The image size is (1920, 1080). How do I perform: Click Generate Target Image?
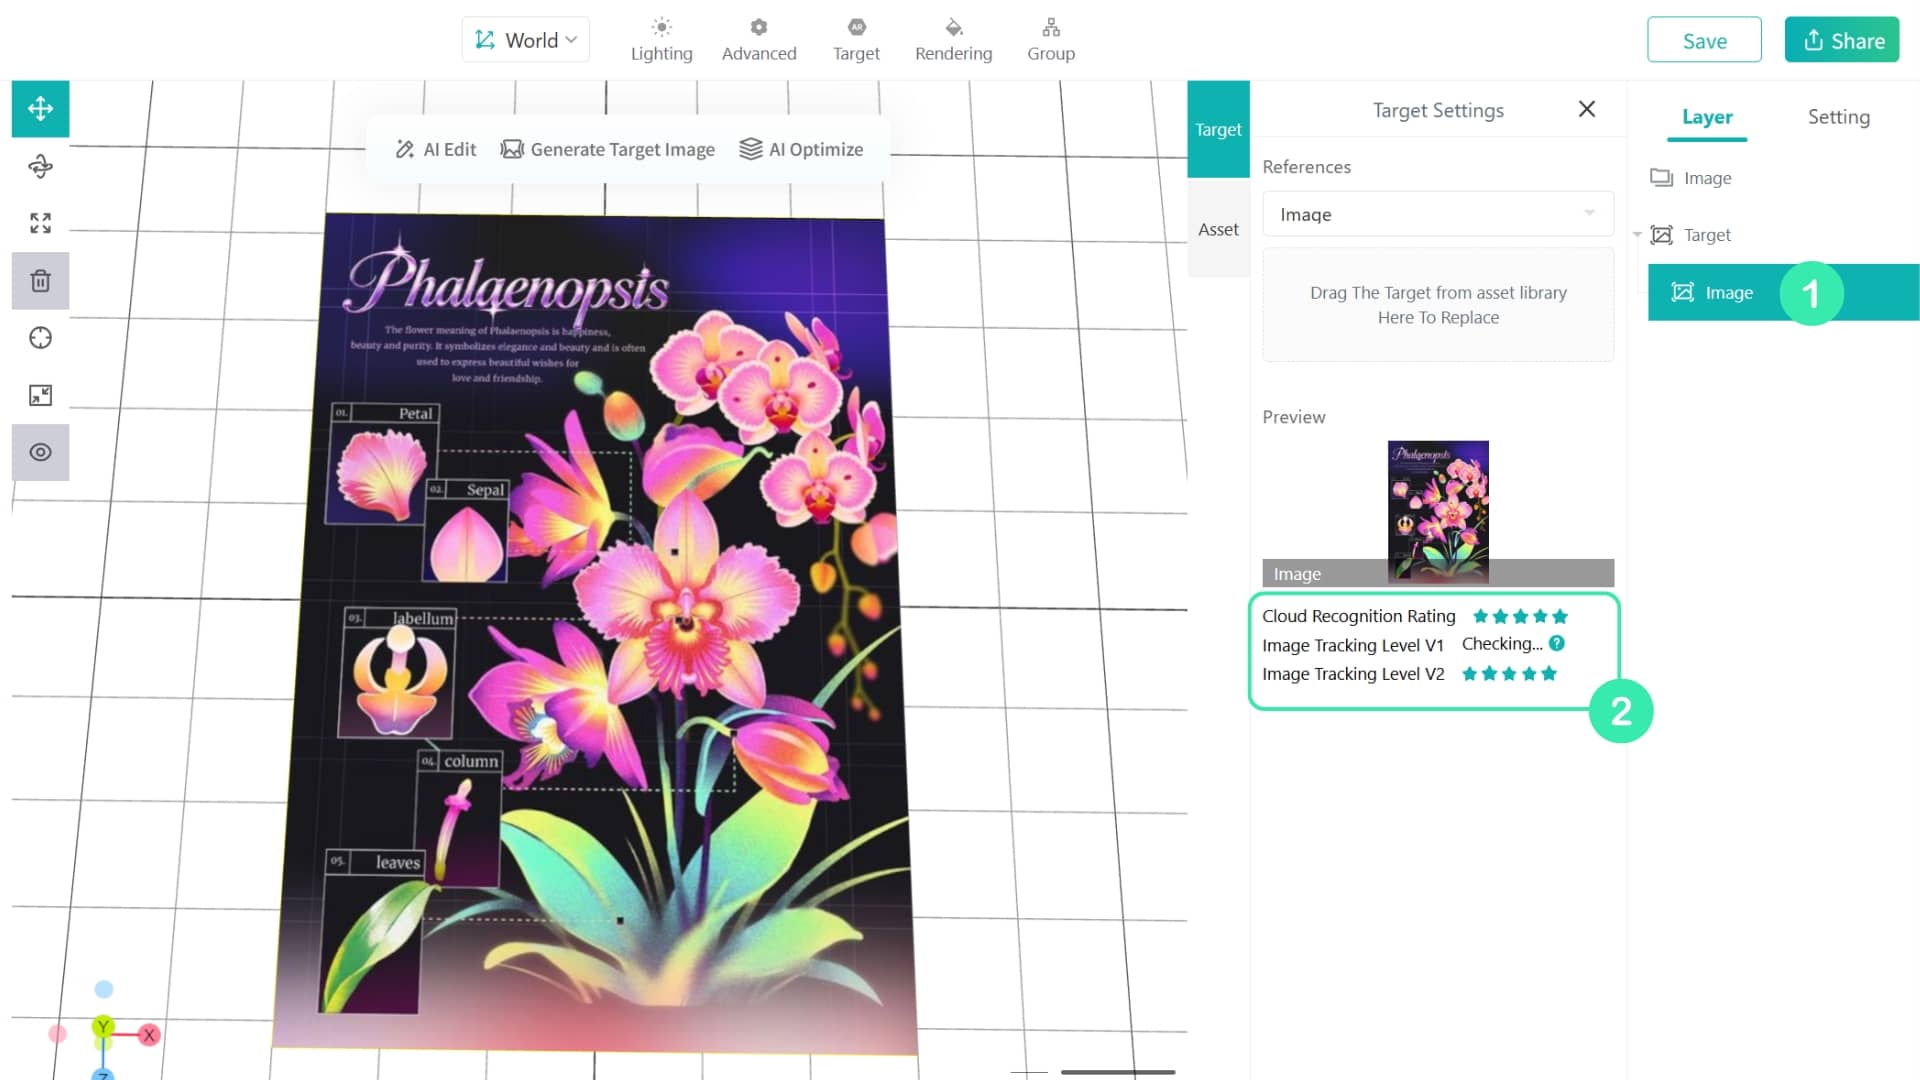(608, 149)
